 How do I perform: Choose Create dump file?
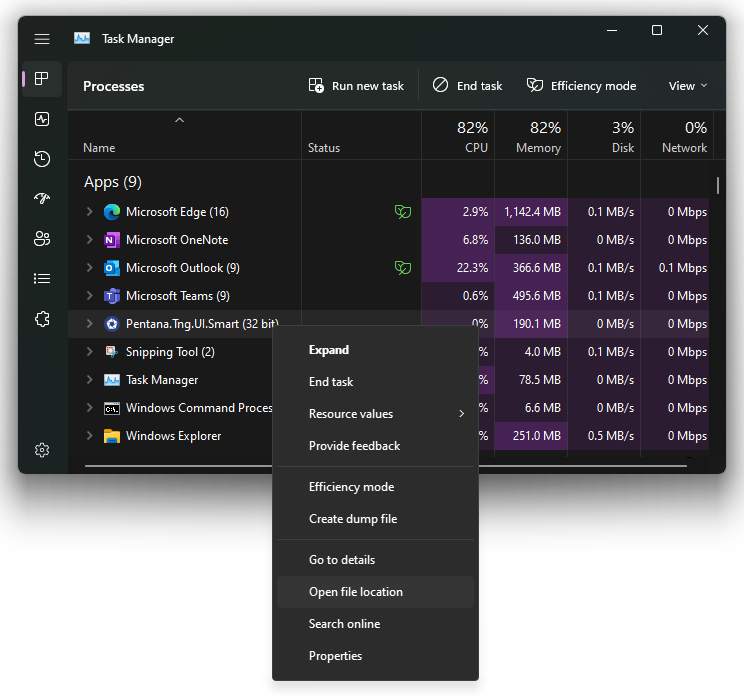[x=375, y=519]
